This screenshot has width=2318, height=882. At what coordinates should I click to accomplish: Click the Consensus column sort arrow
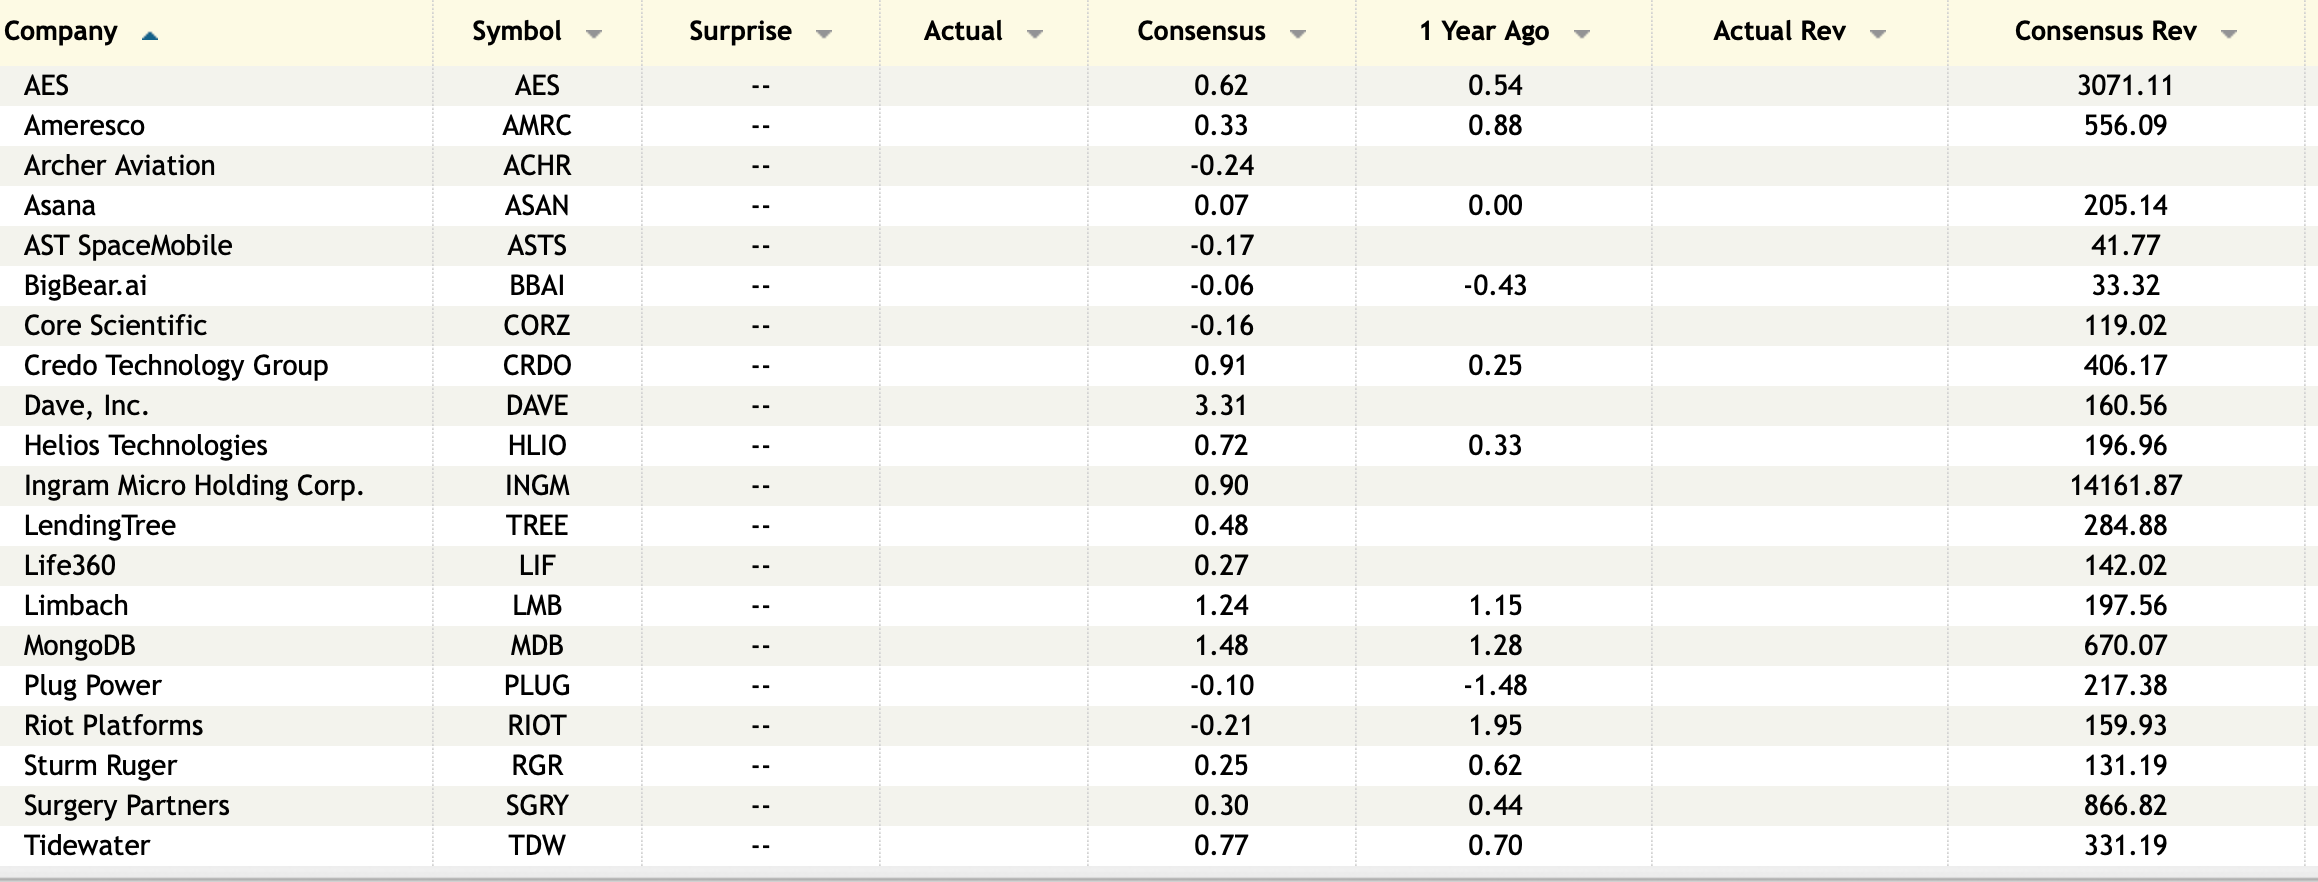(x=1298, y=34)
